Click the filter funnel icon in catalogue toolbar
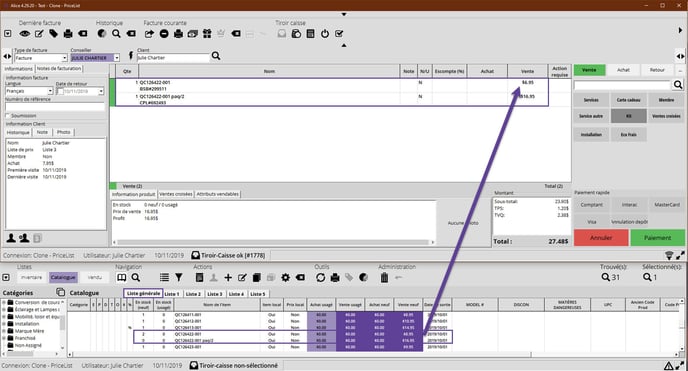 (x=179, y=278)
